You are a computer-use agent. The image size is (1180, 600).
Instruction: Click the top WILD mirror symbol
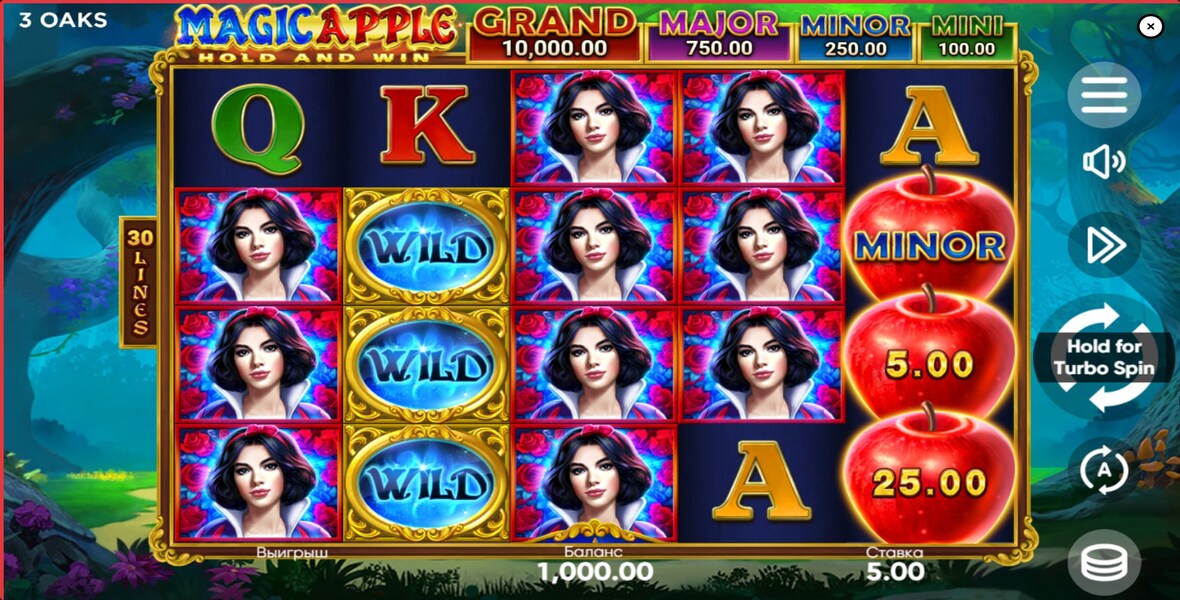pyautogui.click(x=427, y=246)
